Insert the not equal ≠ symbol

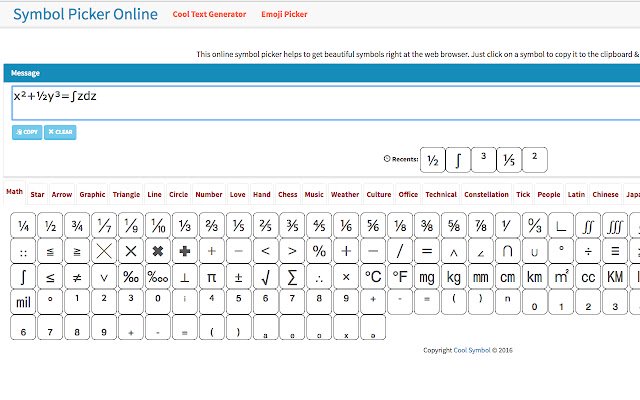(x=77, y=277)
